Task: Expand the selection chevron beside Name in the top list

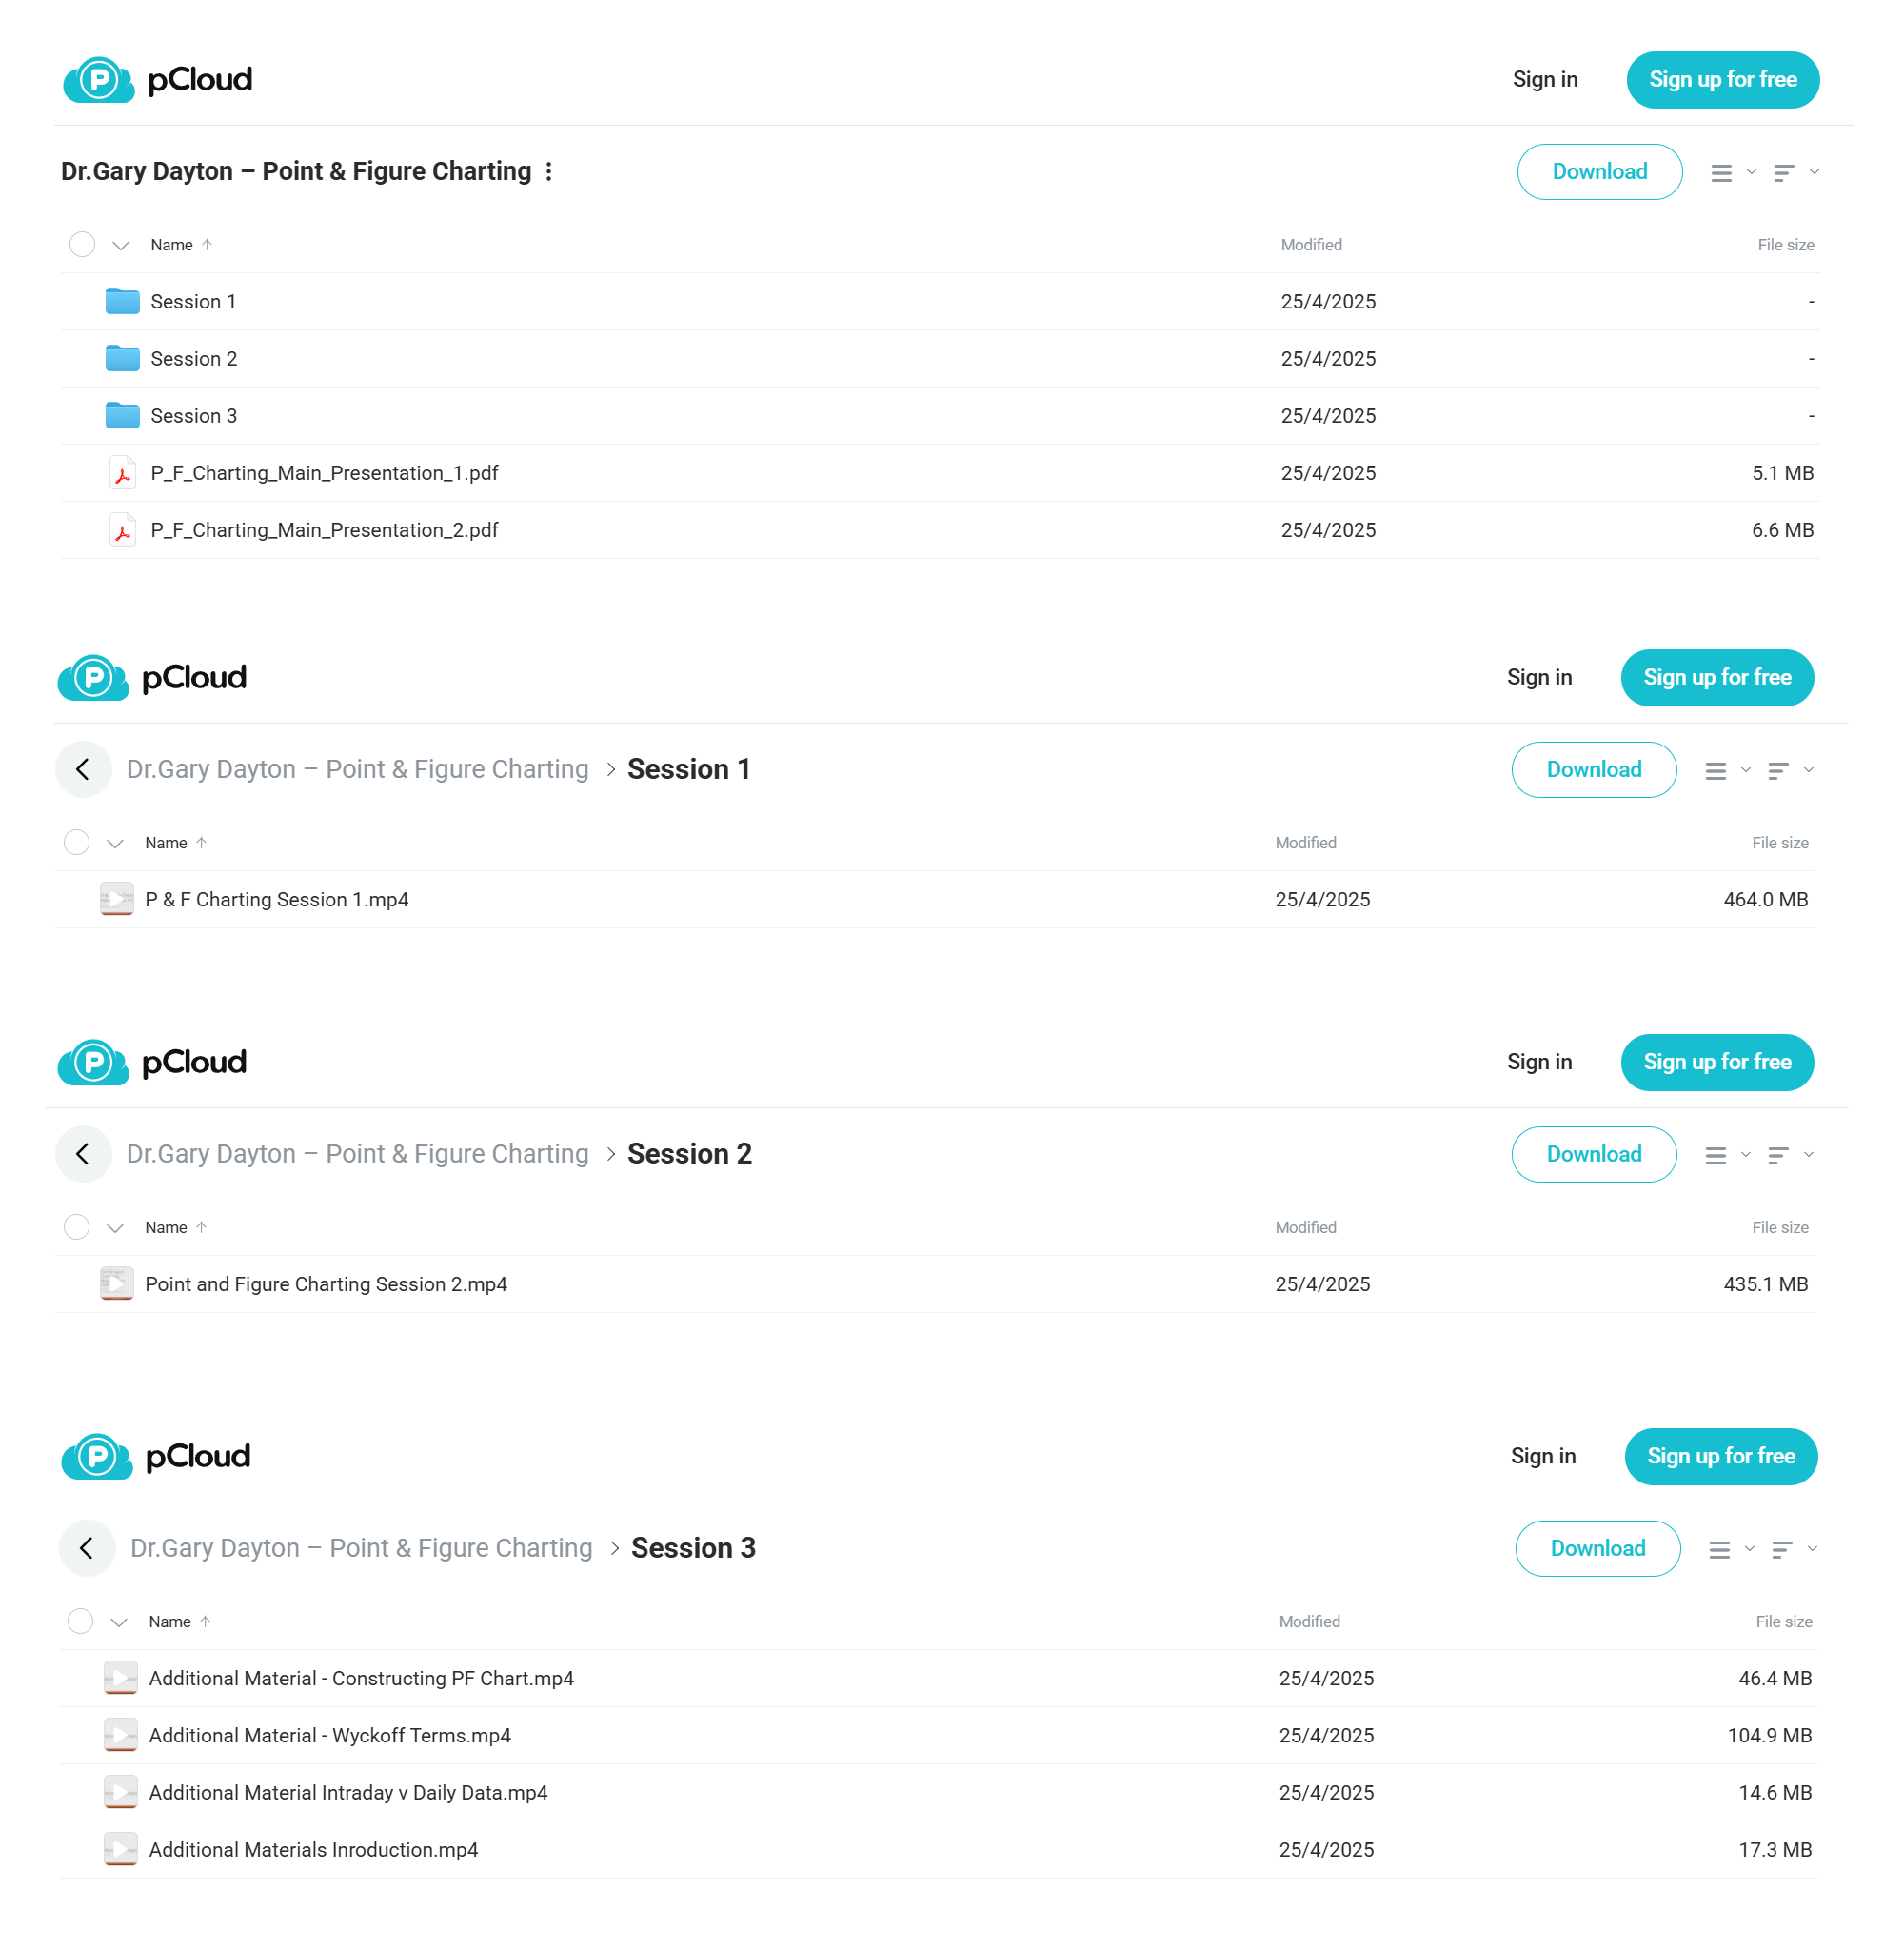Action: tap(121, 246)
